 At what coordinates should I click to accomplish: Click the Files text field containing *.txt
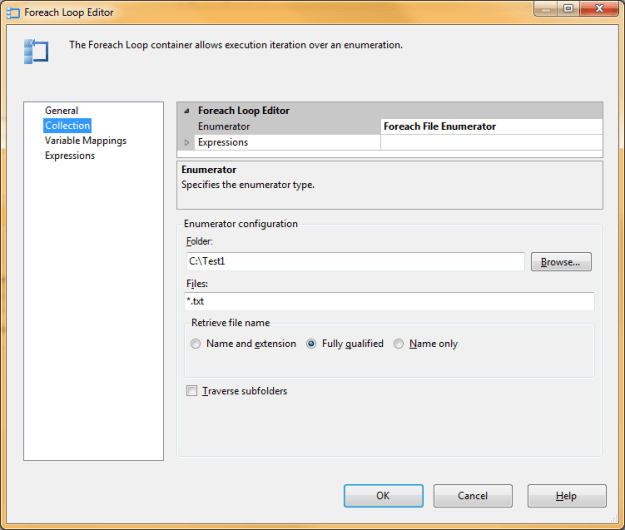coord(389,301)
